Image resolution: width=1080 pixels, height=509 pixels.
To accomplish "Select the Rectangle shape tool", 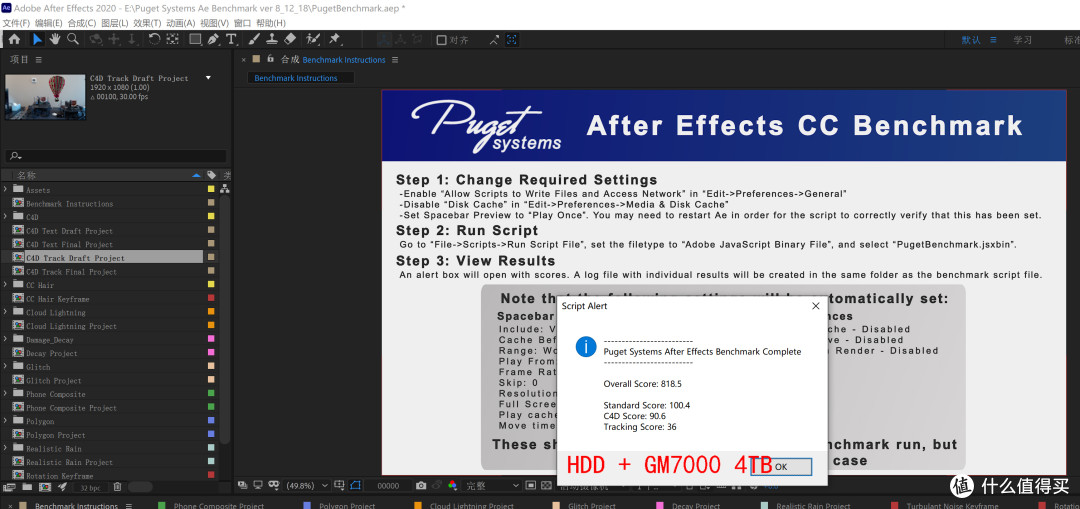I will pyautogui.click(x=196, y=39).
